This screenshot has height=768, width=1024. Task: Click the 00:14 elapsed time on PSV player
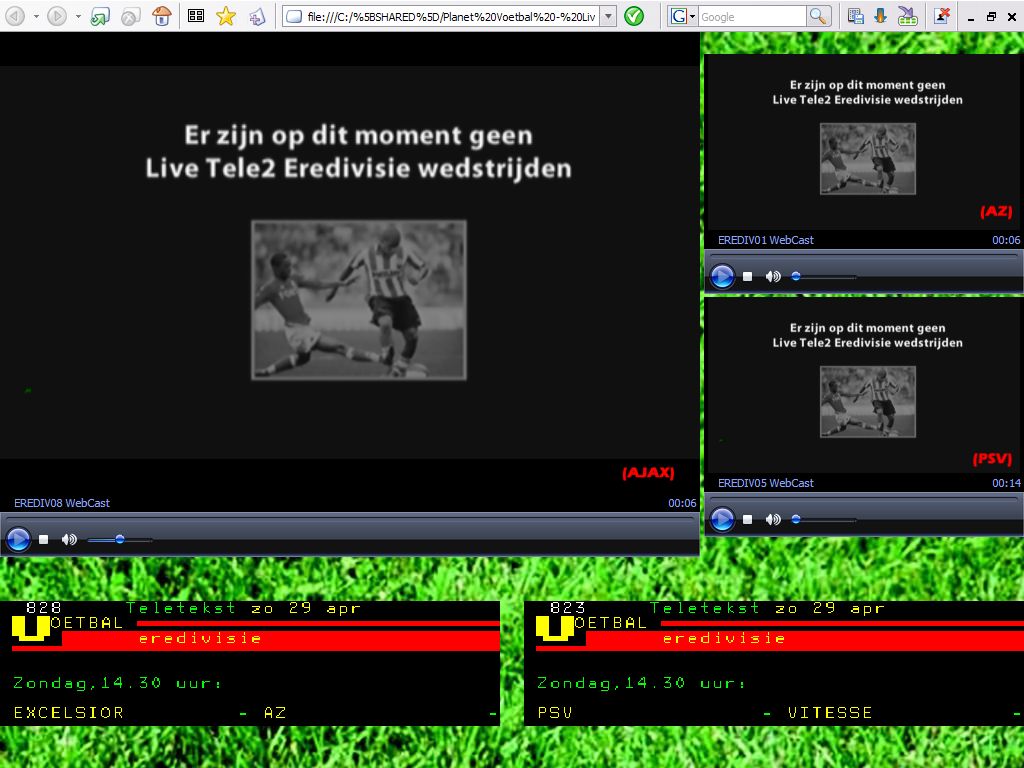tap(1006, 483)
